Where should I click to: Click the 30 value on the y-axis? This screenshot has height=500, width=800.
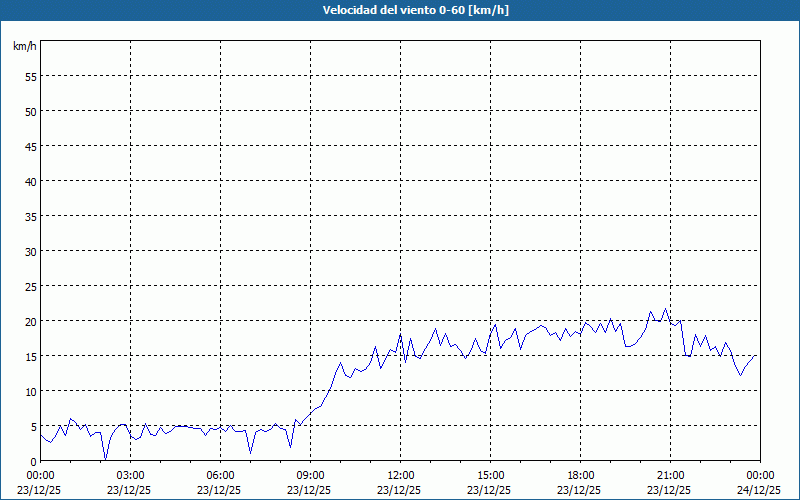(30, 251)
